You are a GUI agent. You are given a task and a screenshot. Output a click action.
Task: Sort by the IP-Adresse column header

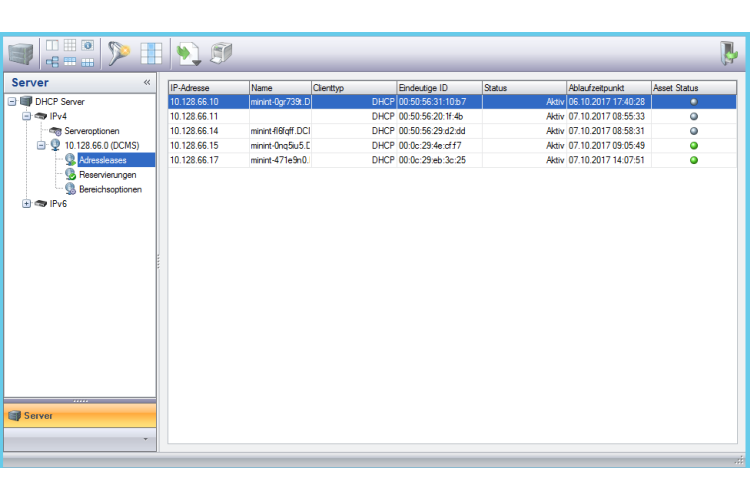click(x=208, y=88)
